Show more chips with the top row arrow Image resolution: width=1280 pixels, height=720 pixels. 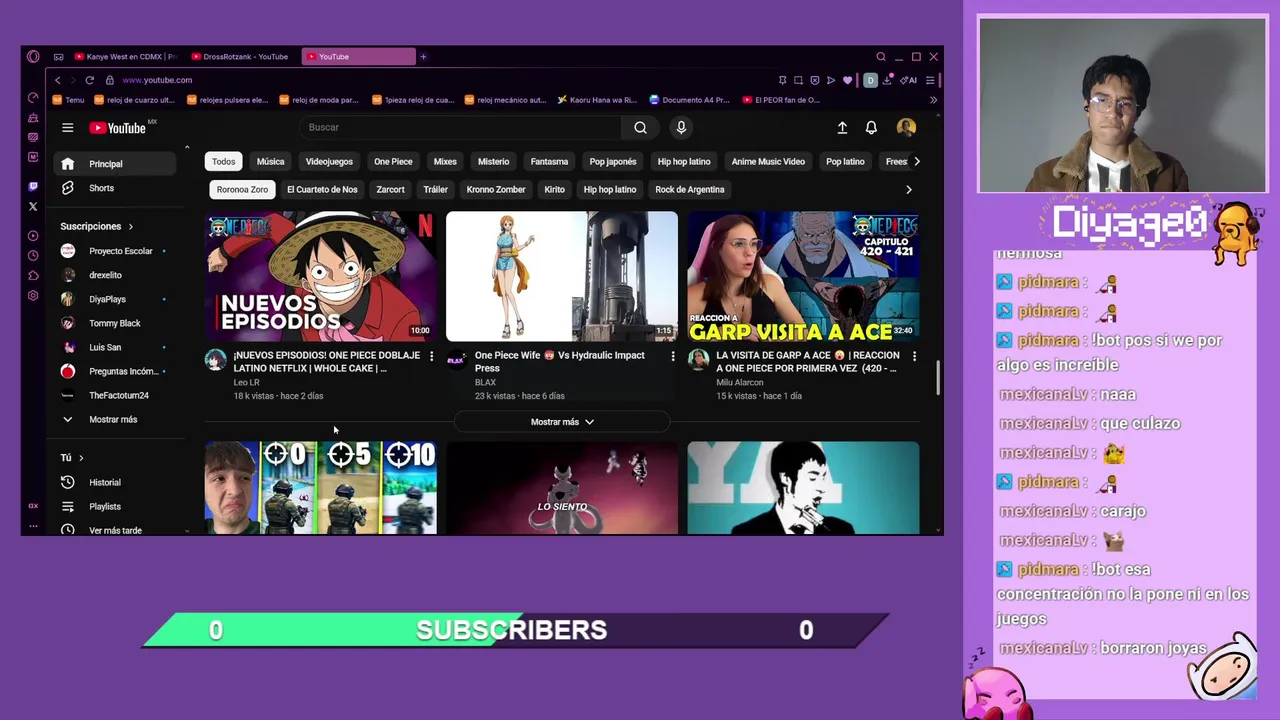916,161
